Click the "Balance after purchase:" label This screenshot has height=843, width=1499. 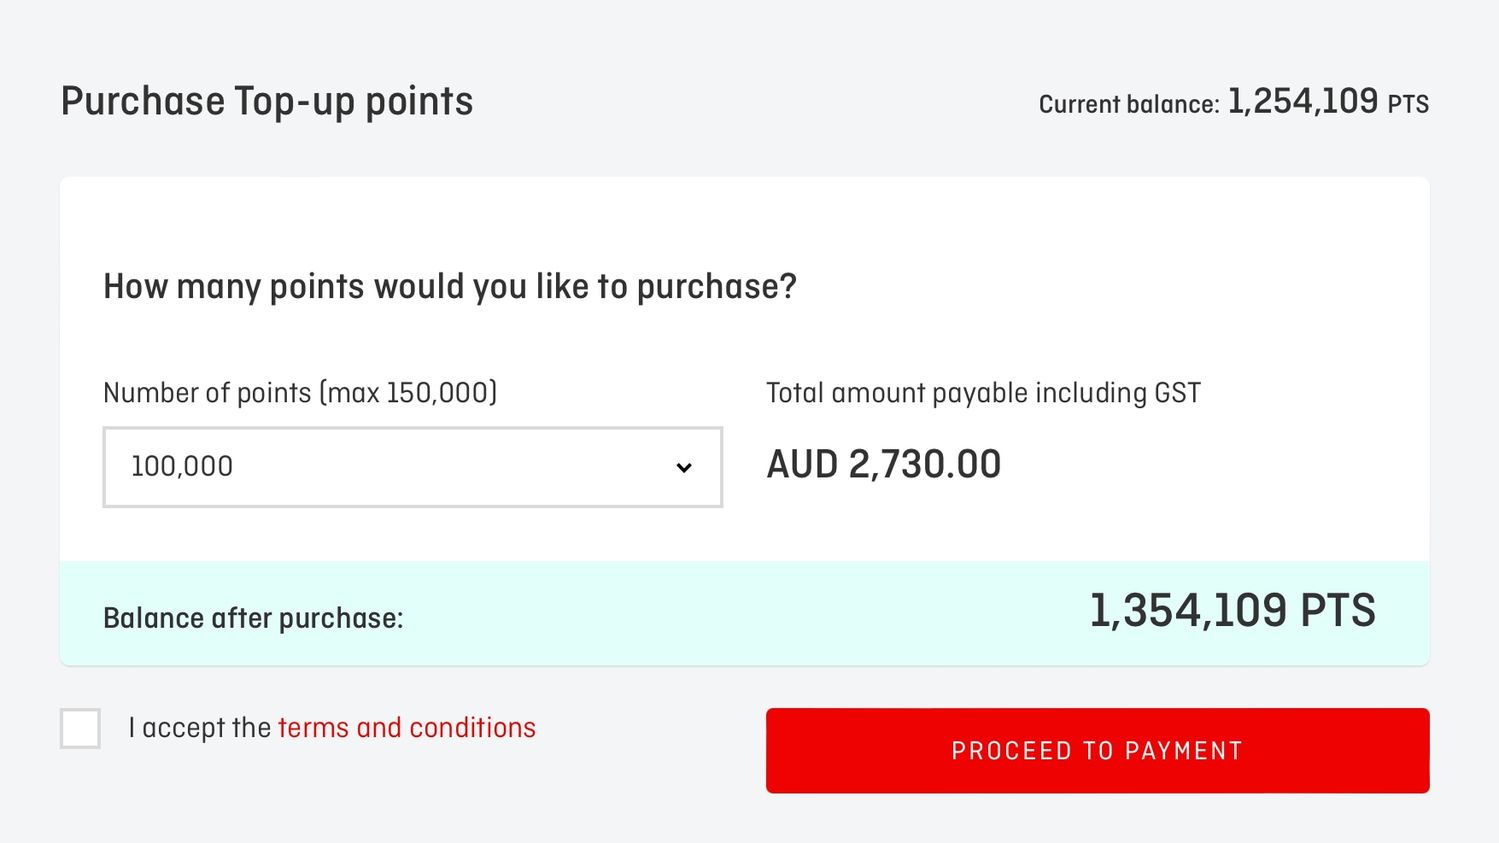pyautogui.click(x=253, y=618)
